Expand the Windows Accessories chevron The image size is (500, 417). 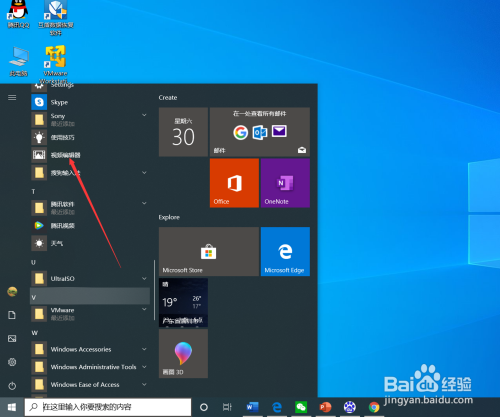pos(144,349)
